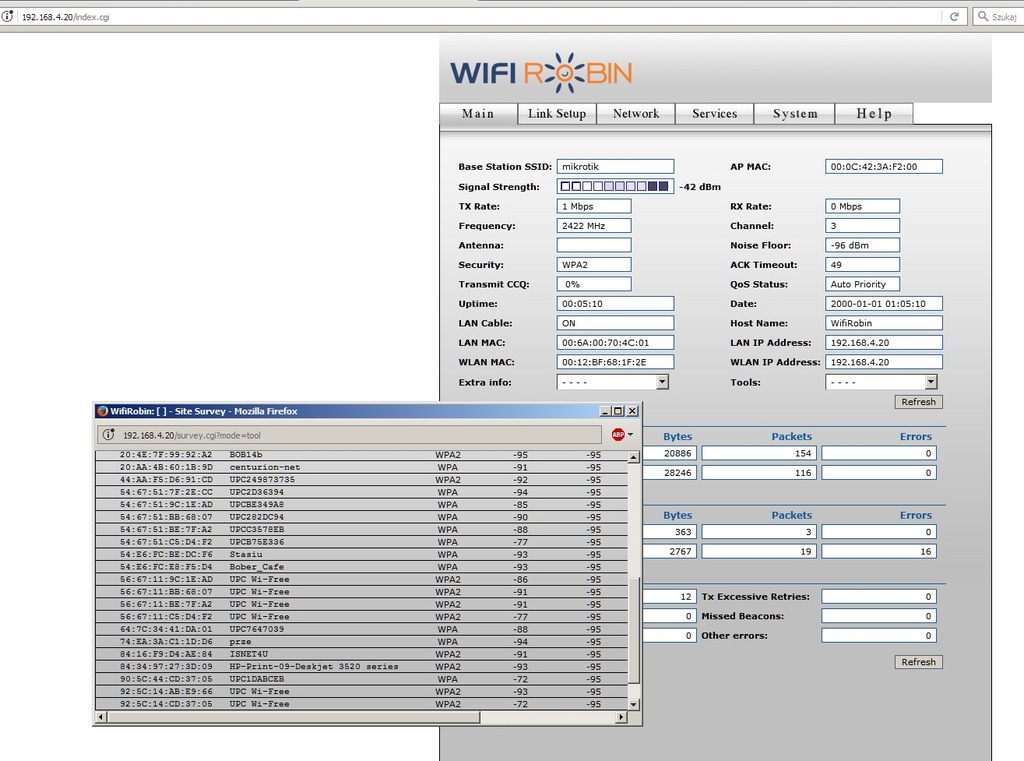1024x761 pixels.
Task: Select the BOB14b network row
Action: click(x=362, y=455)
